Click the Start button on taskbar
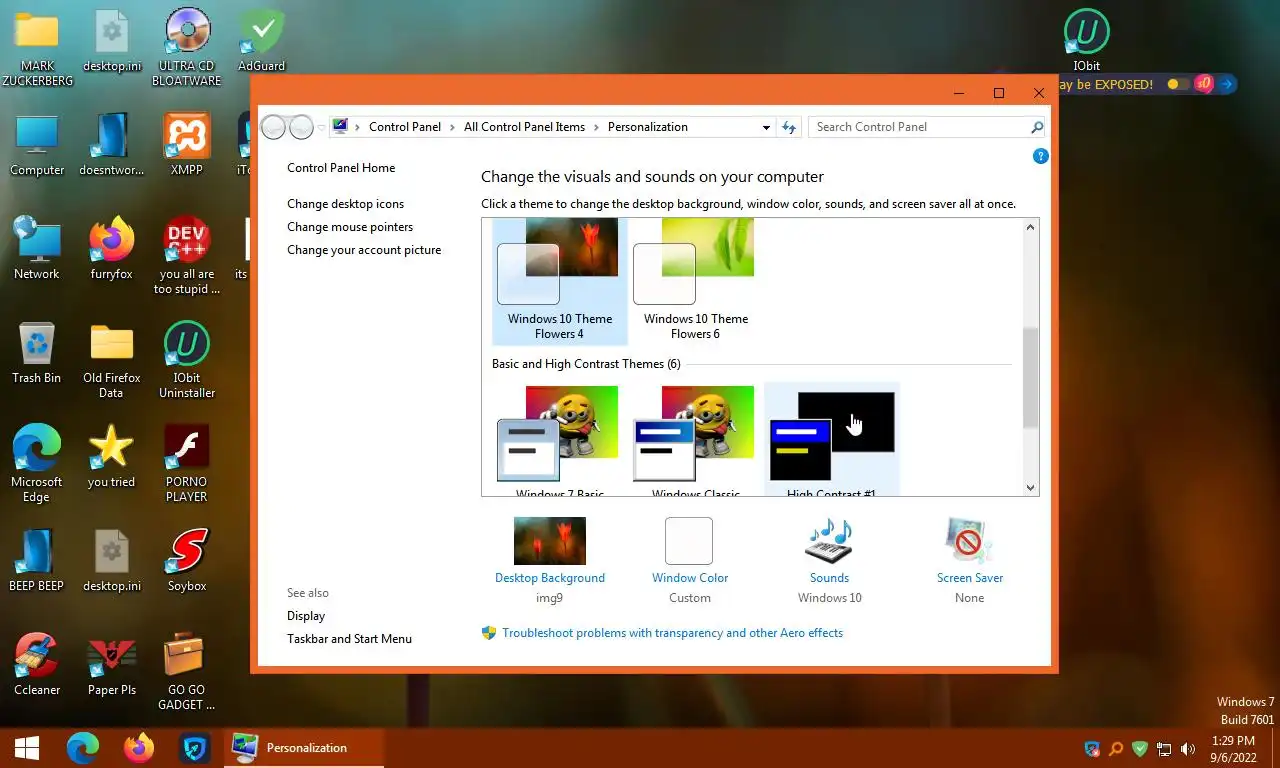Viewport: 1280px width, 768px height. (x=27, y=747)
